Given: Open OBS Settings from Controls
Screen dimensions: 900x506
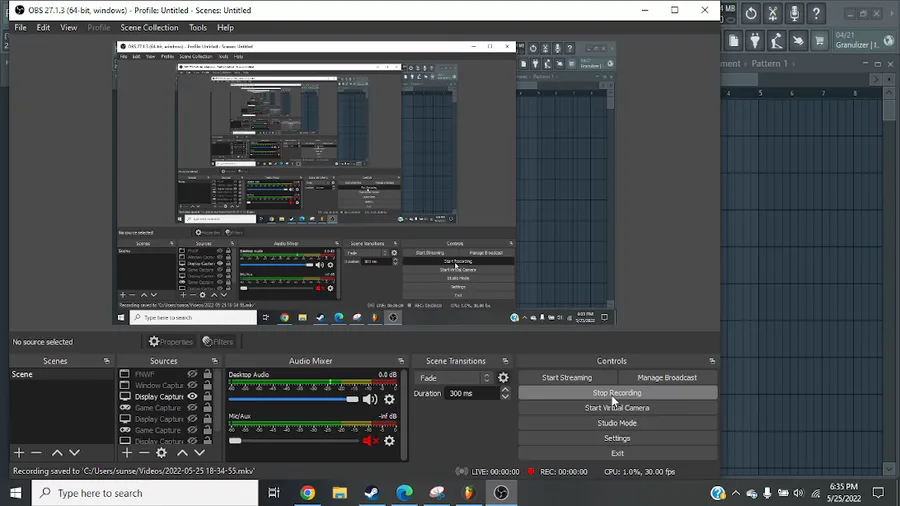Looking at the screenshot, I should (618, 438).
